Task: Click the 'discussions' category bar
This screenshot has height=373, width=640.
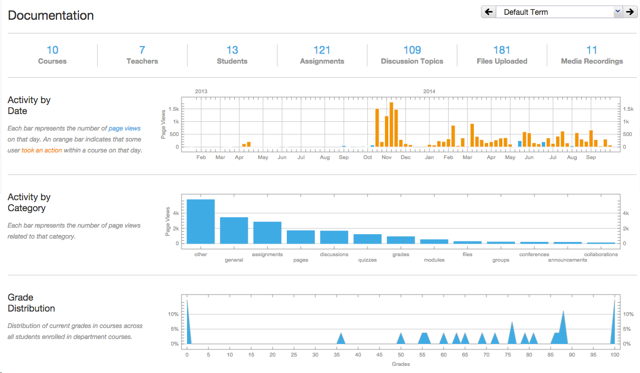Action: click(334, 237)
